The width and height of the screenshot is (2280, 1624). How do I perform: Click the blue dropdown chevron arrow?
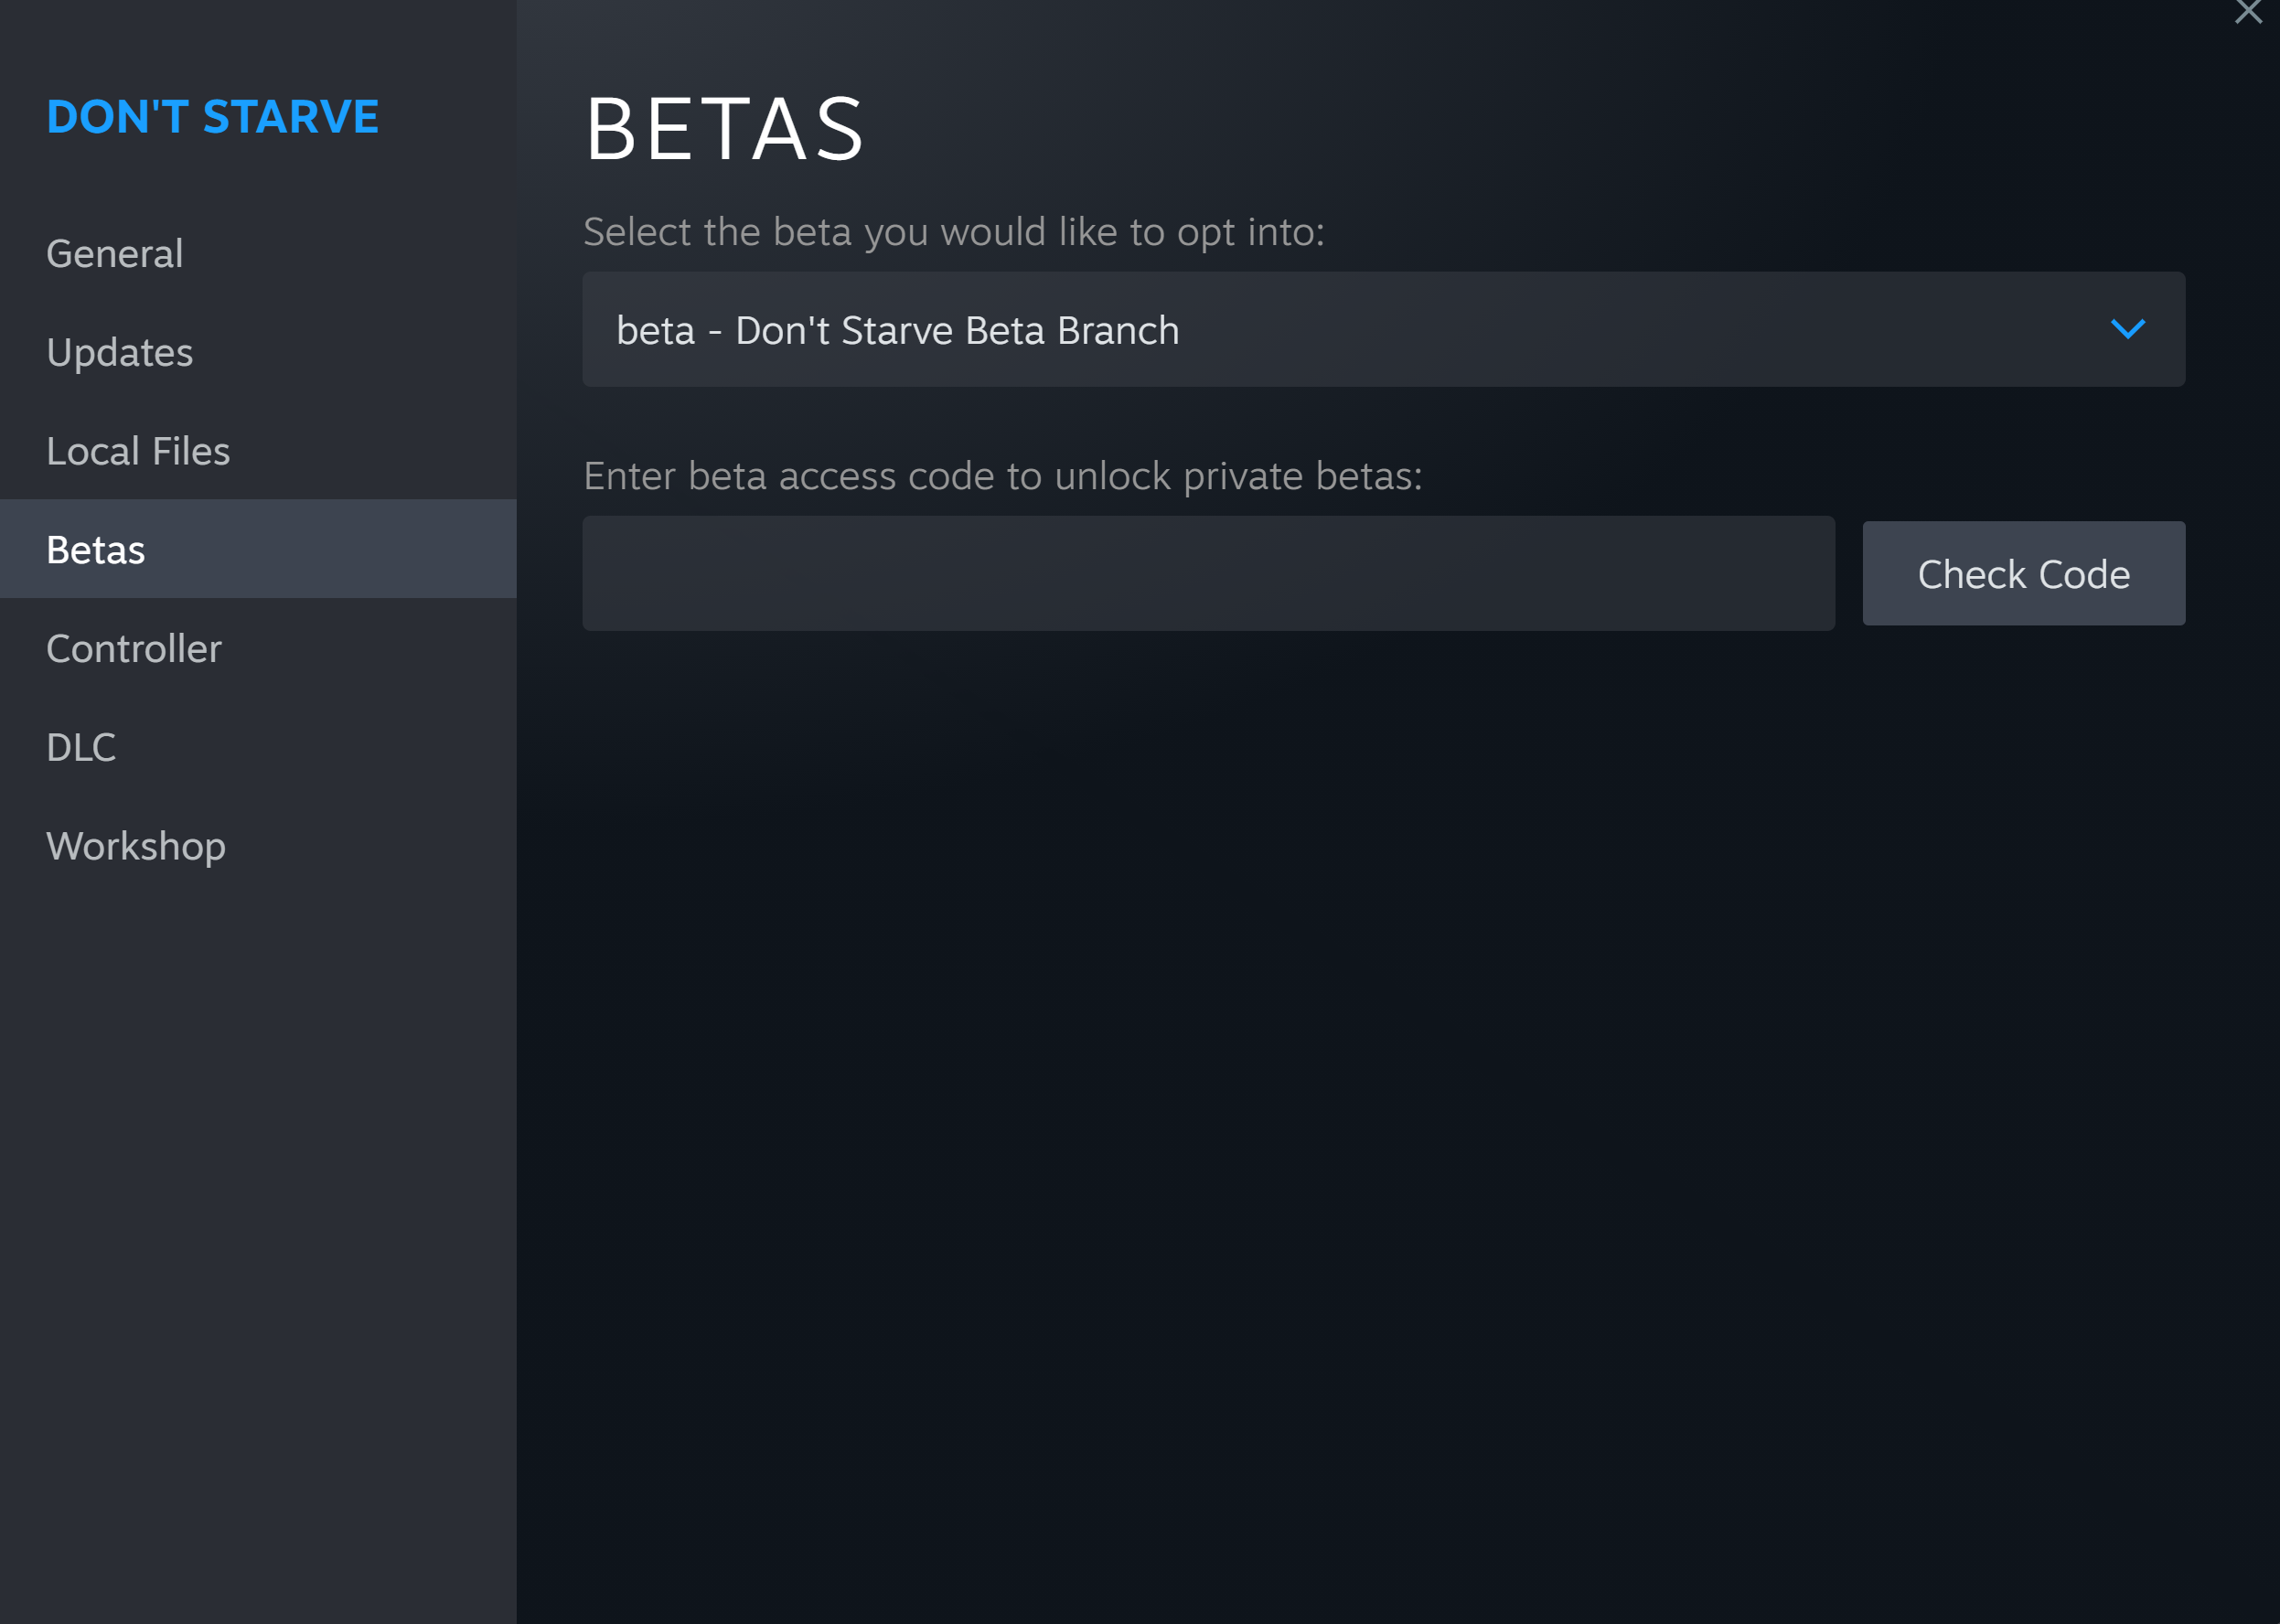pyautogui.click(x=2127, y=329)
